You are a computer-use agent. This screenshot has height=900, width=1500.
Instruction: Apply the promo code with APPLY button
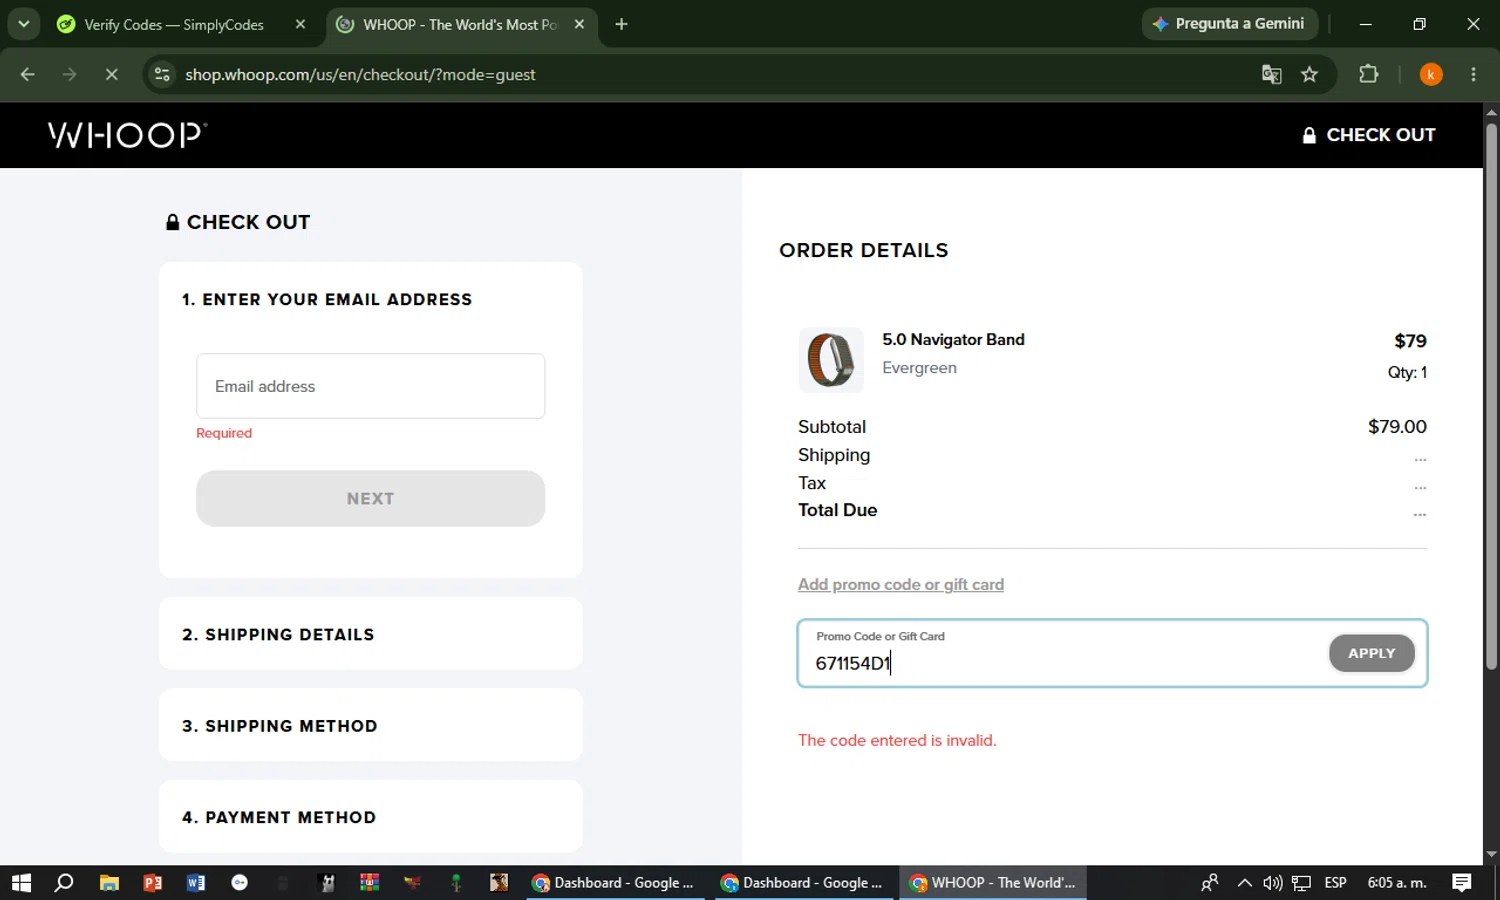(x=1371, y=653)
